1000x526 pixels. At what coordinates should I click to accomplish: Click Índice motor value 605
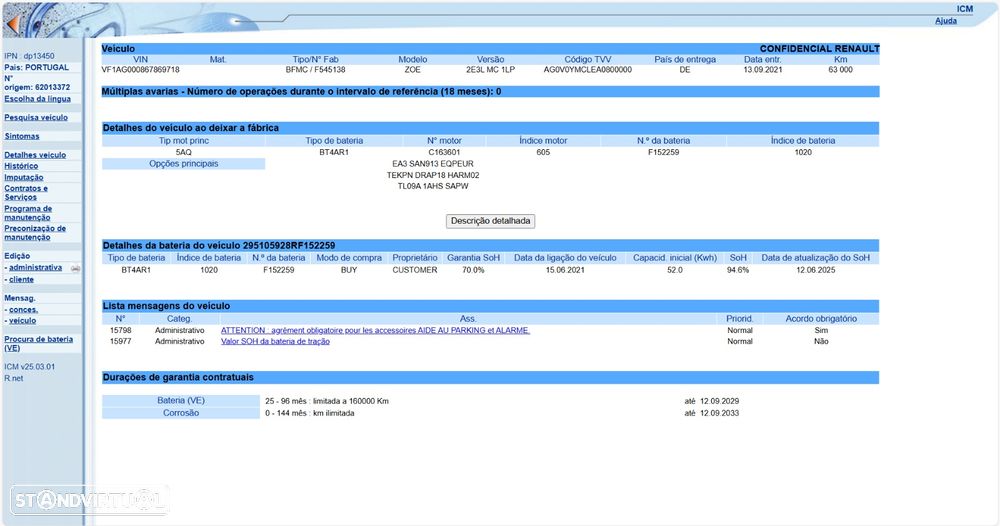click(x=543, y=152)
